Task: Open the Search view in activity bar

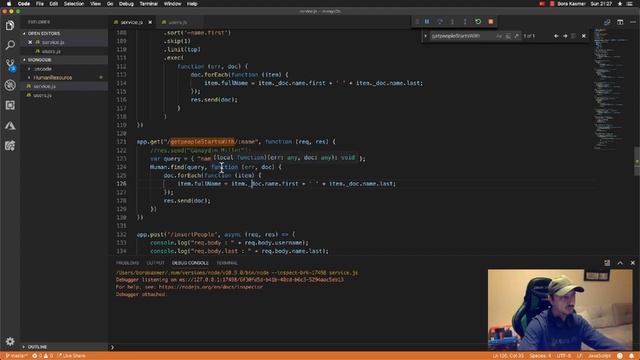Action: tap(10, 45)
